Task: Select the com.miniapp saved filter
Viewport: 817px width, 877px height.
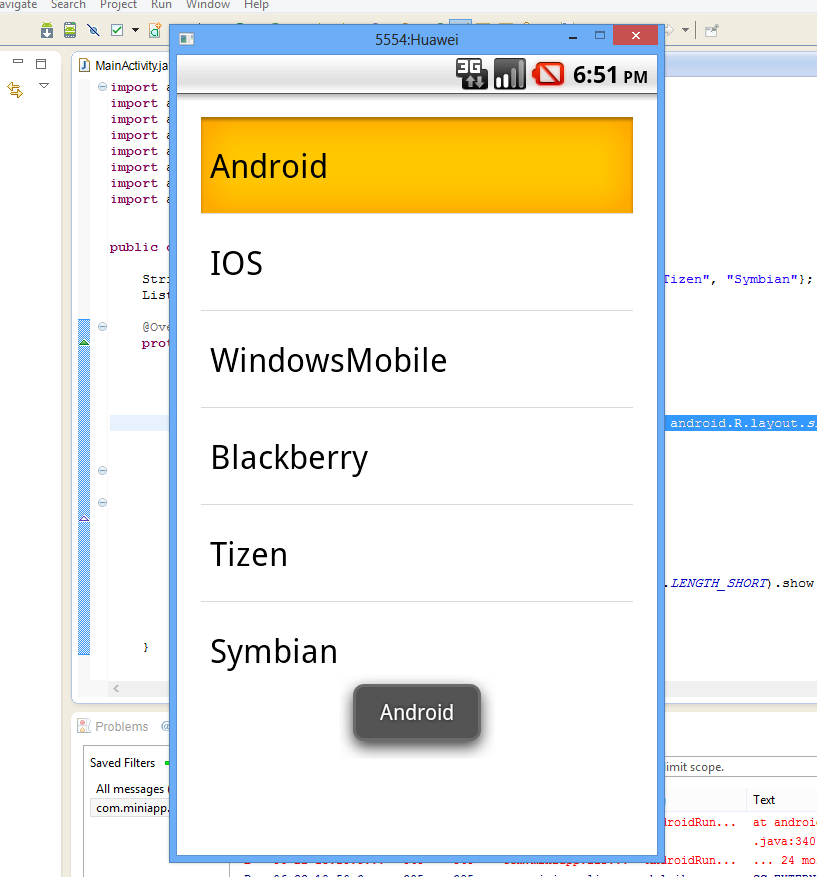Action: point(130,808)
